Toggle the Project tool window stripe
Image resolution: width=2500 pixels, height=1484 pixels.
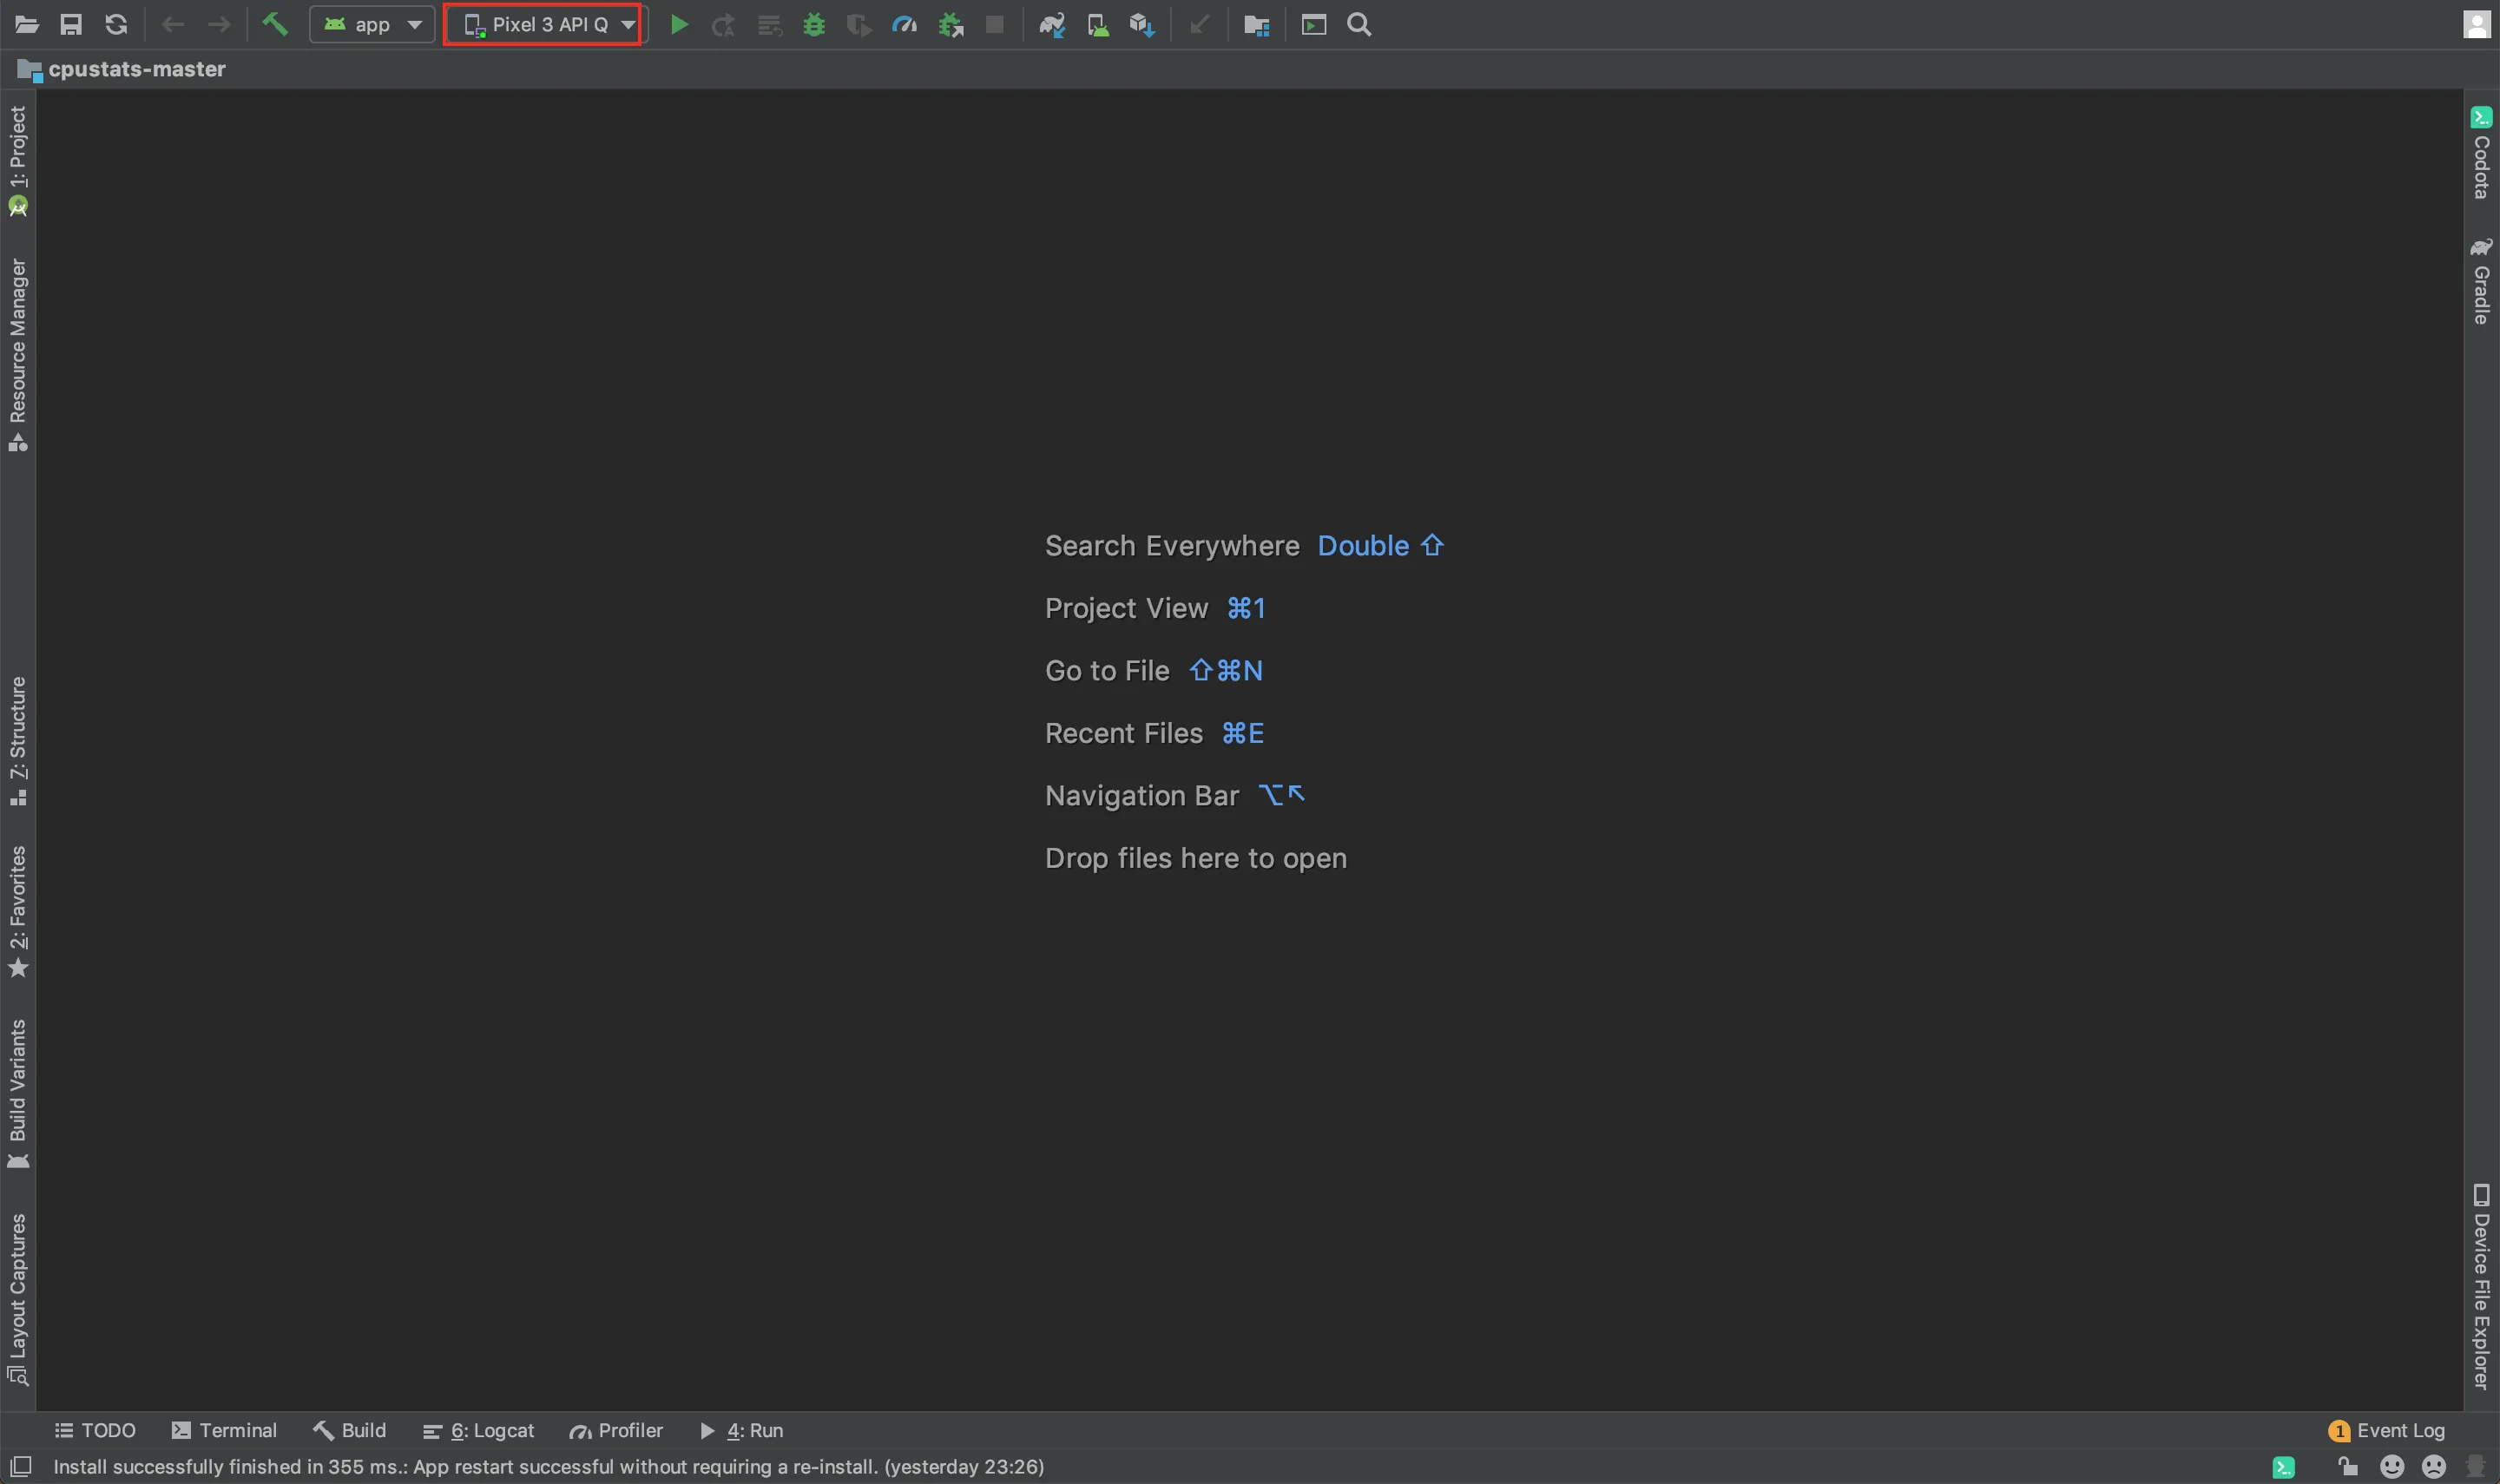coord(18,160)
